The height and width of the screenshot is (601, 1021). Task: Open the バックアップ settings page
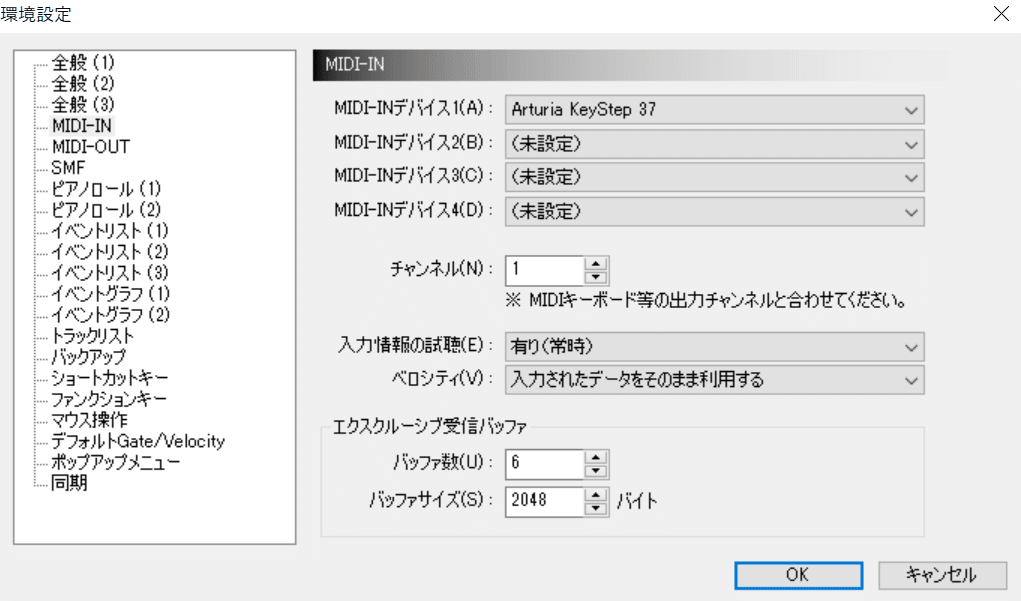89,357
